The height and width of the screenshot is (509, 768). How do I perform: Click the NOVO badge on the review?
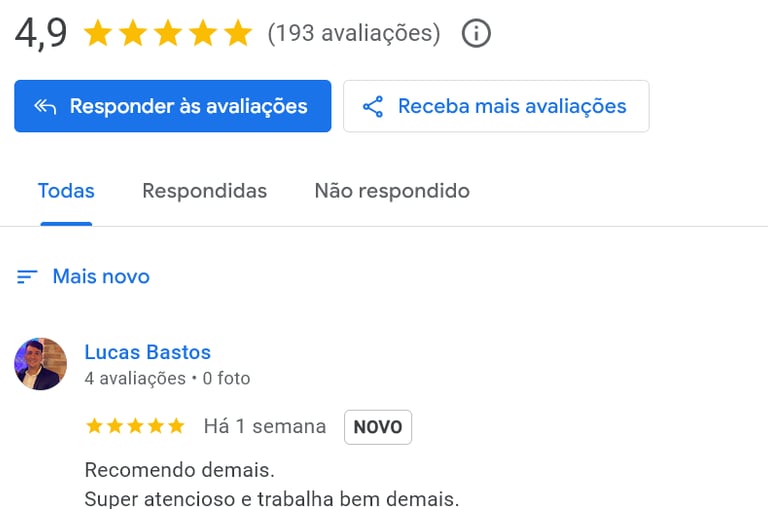click(x=378, y=427)
